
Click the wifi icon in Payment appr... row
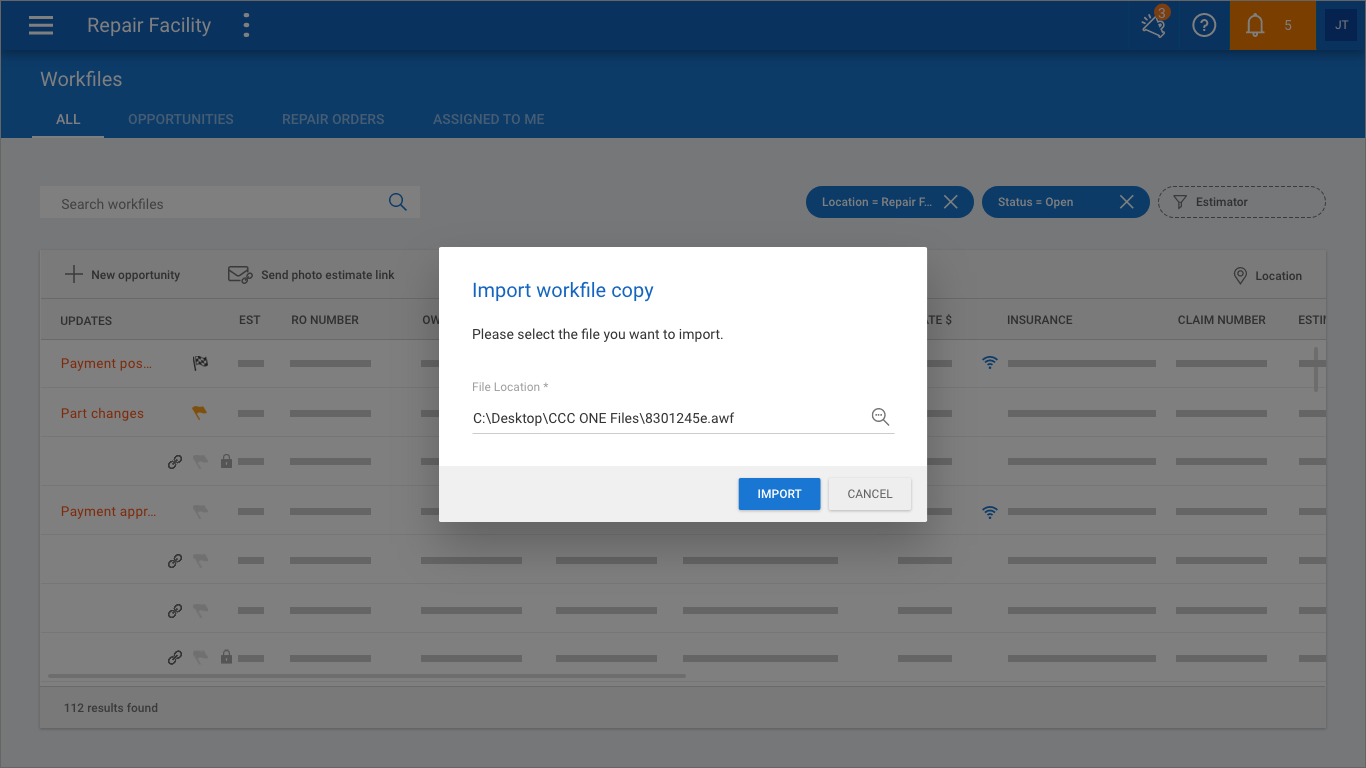coord(990,511)
